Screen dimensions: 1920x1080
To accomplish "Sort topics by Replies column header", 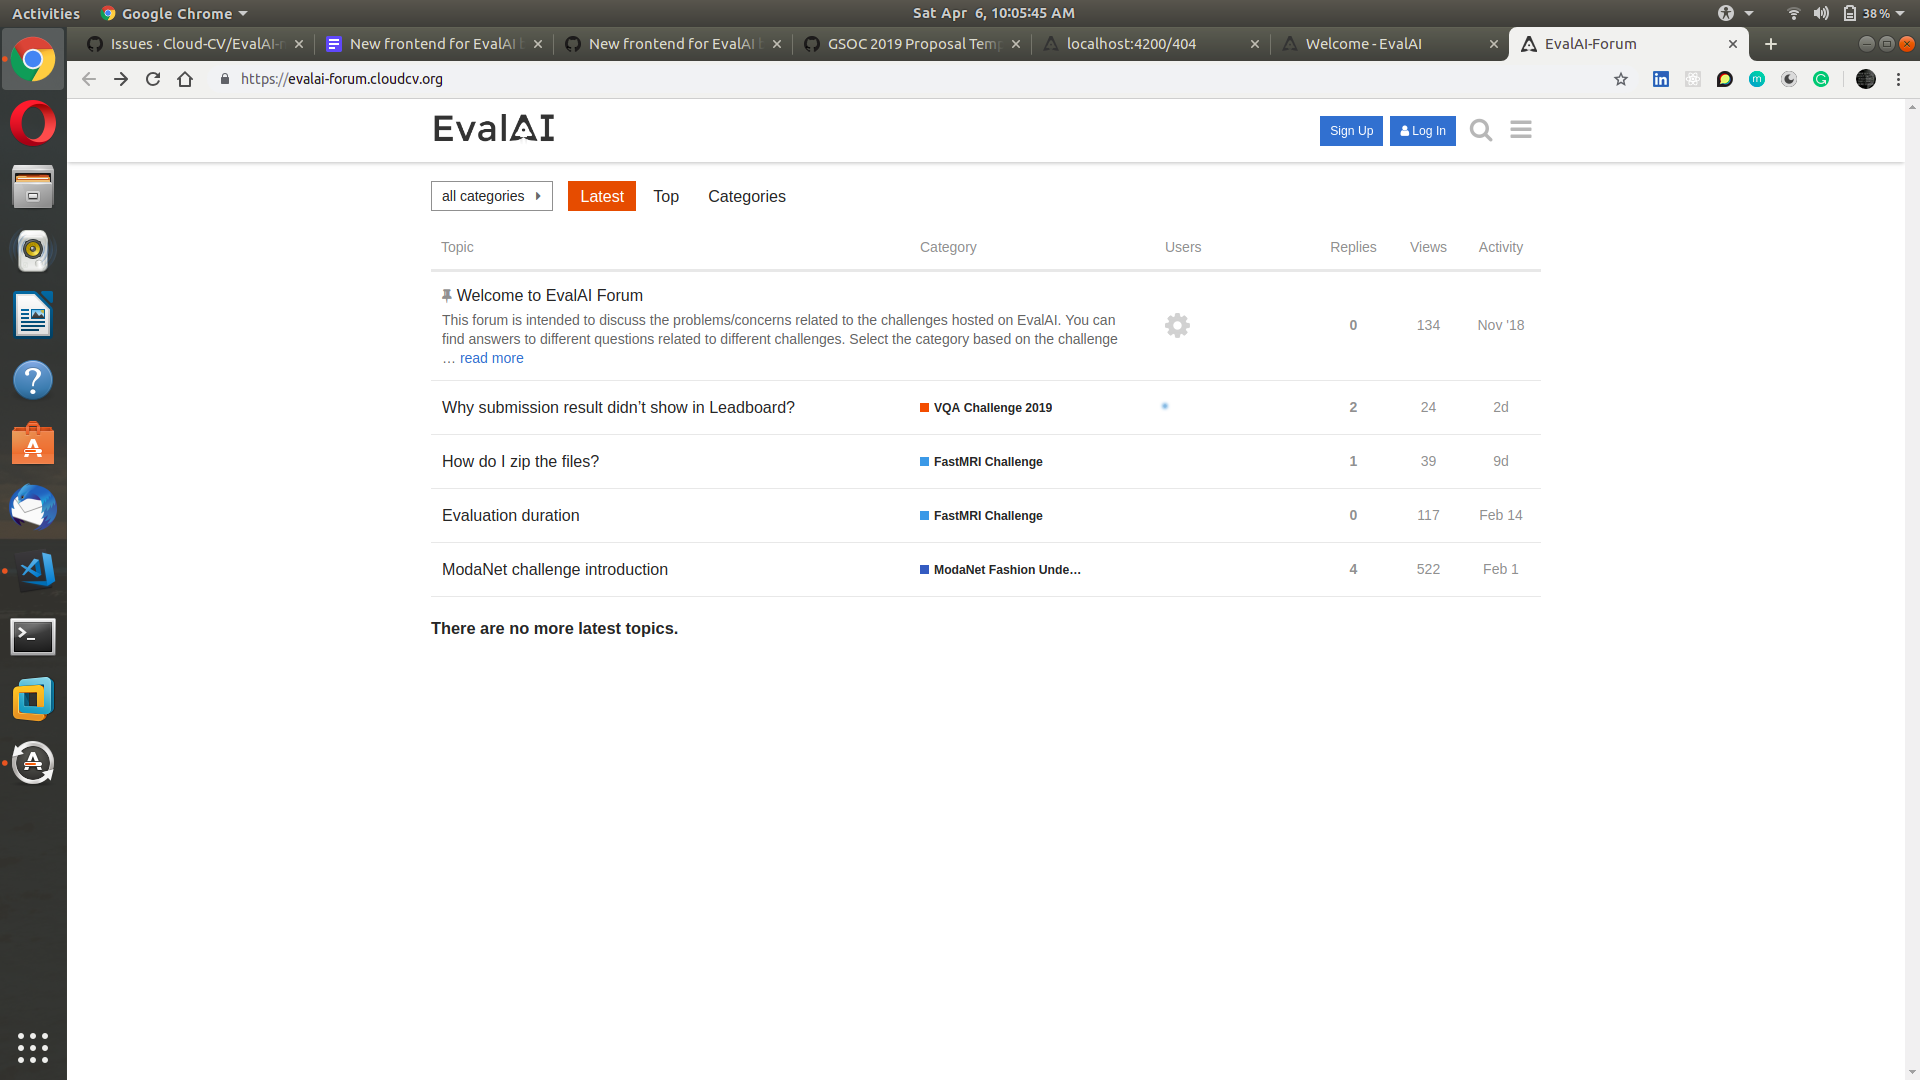I will pyautogui.click(x=1353, y=247).
